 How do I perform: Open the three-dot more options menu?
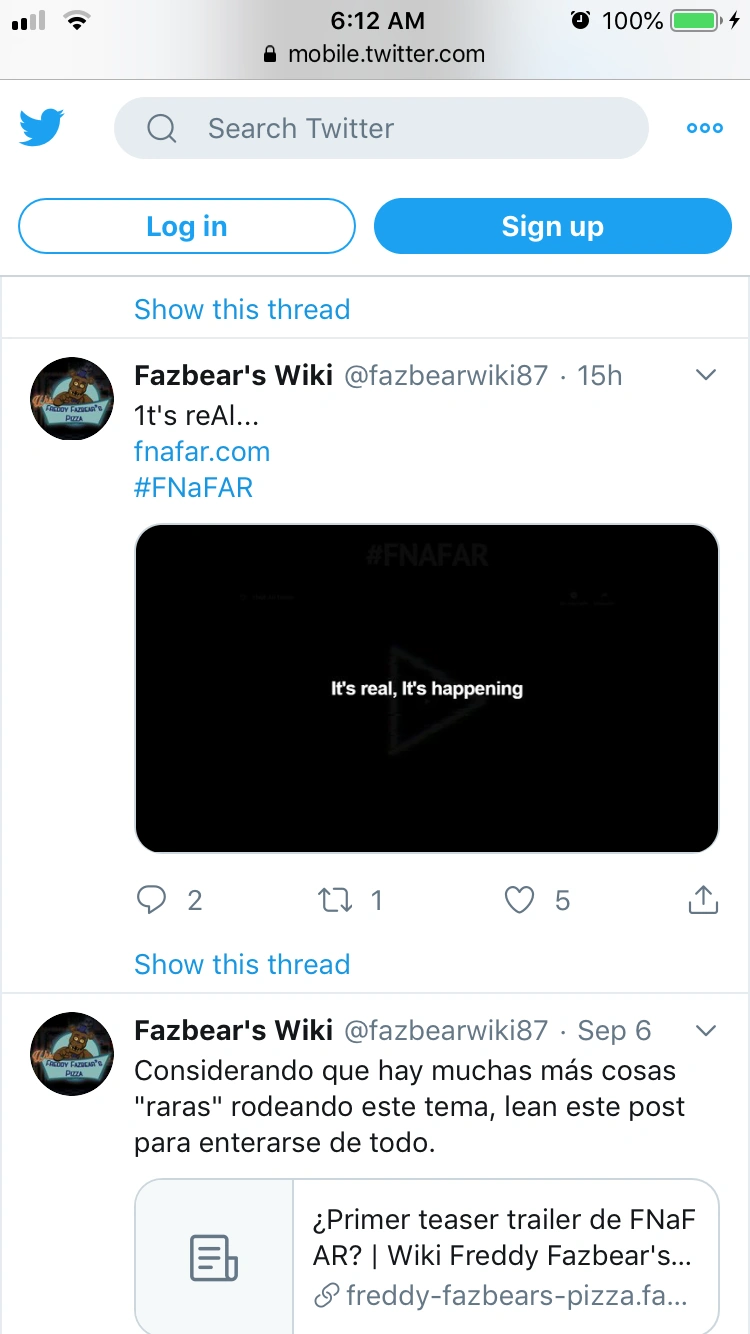(x=704, y=128)
